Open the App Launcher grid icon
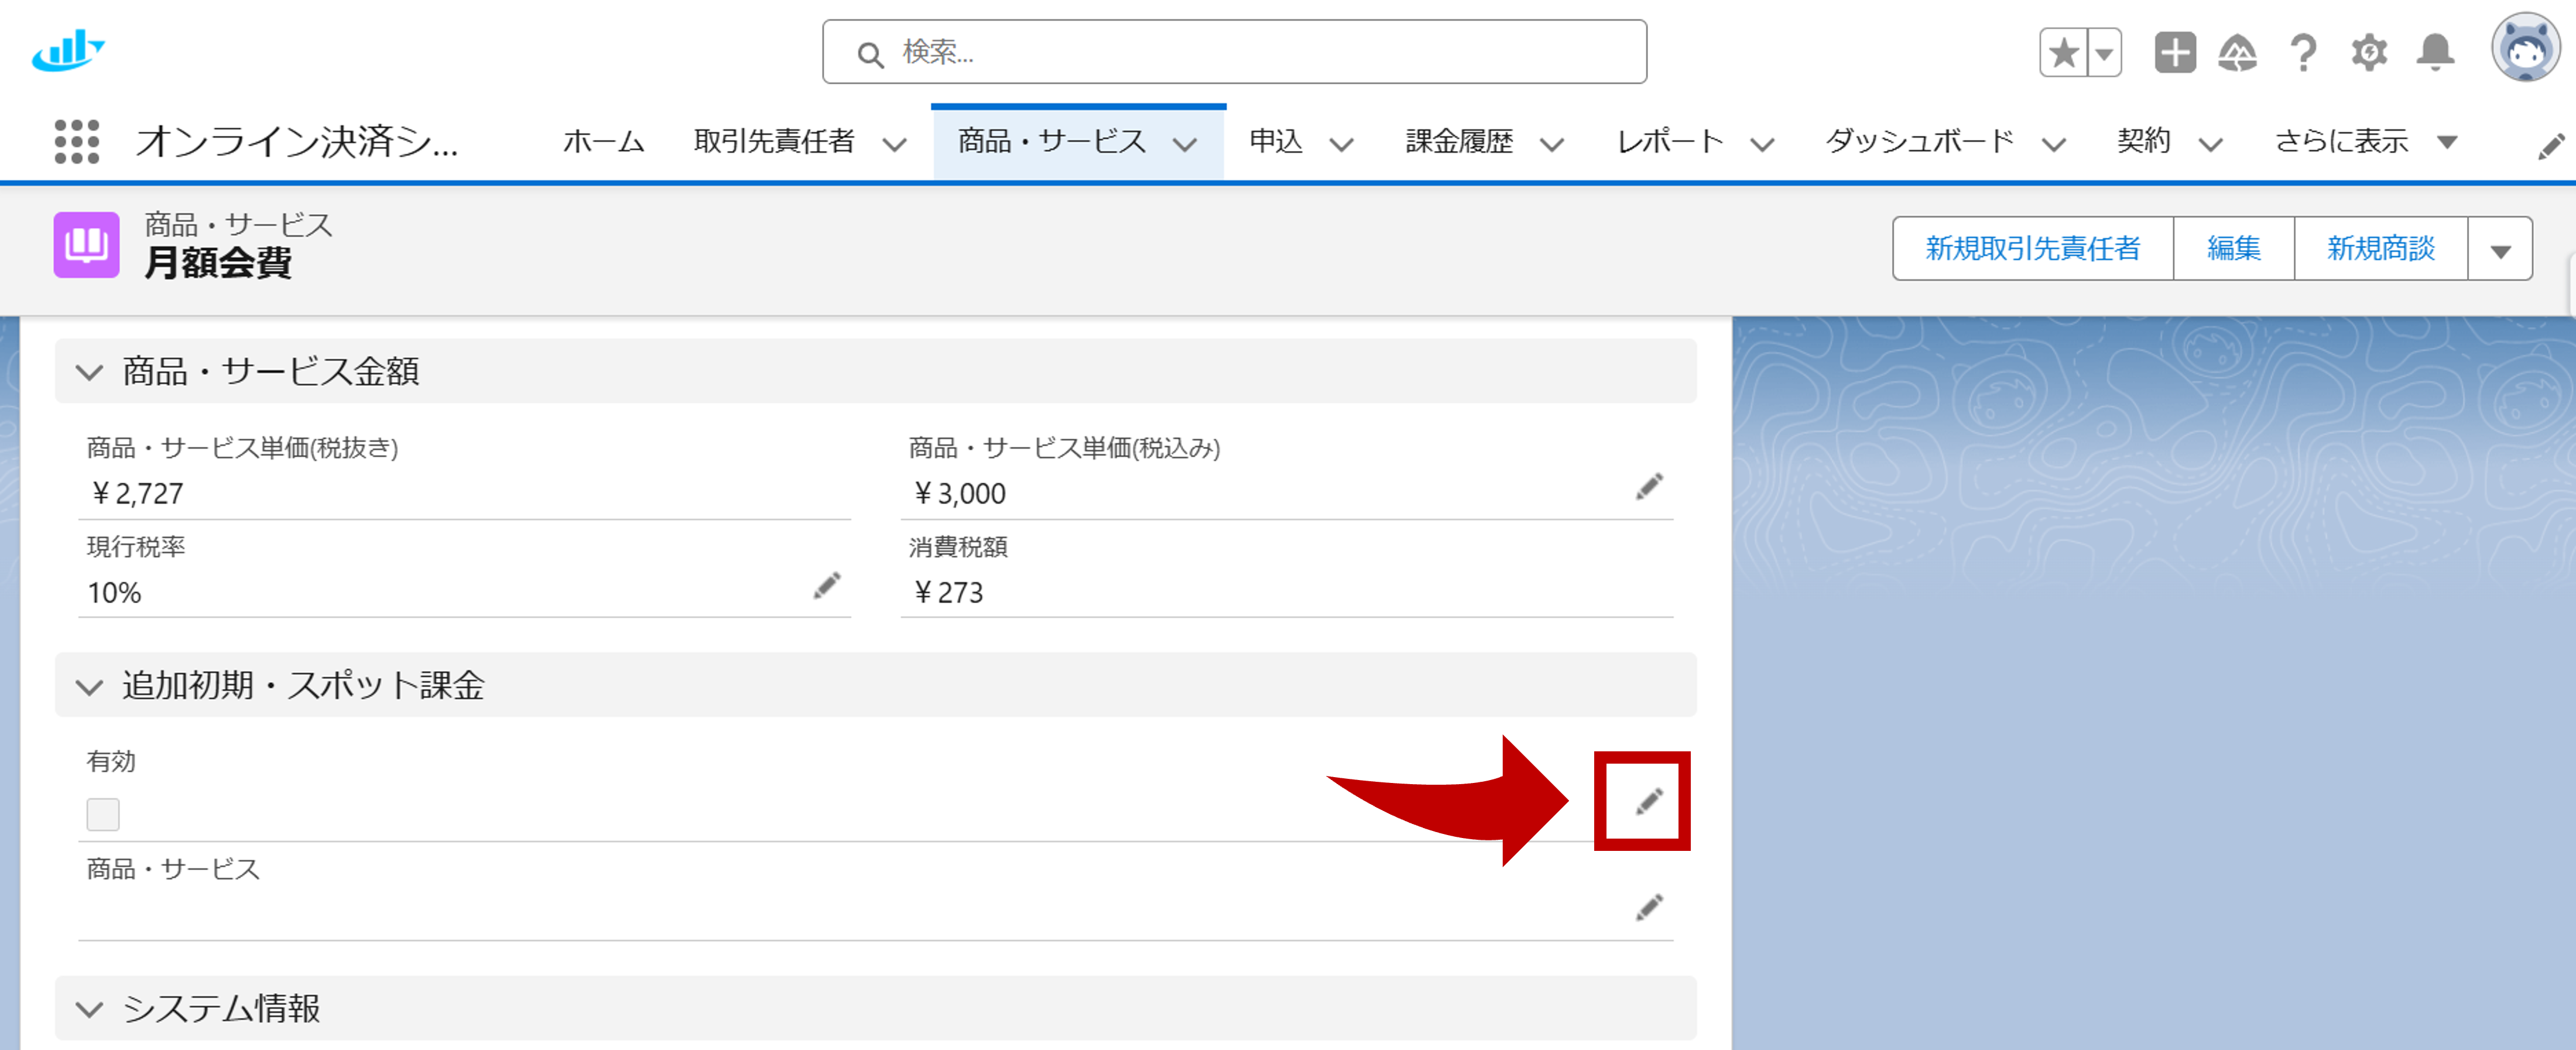The height and width of the screenshot is (1050, 2576). click(76, 142)
